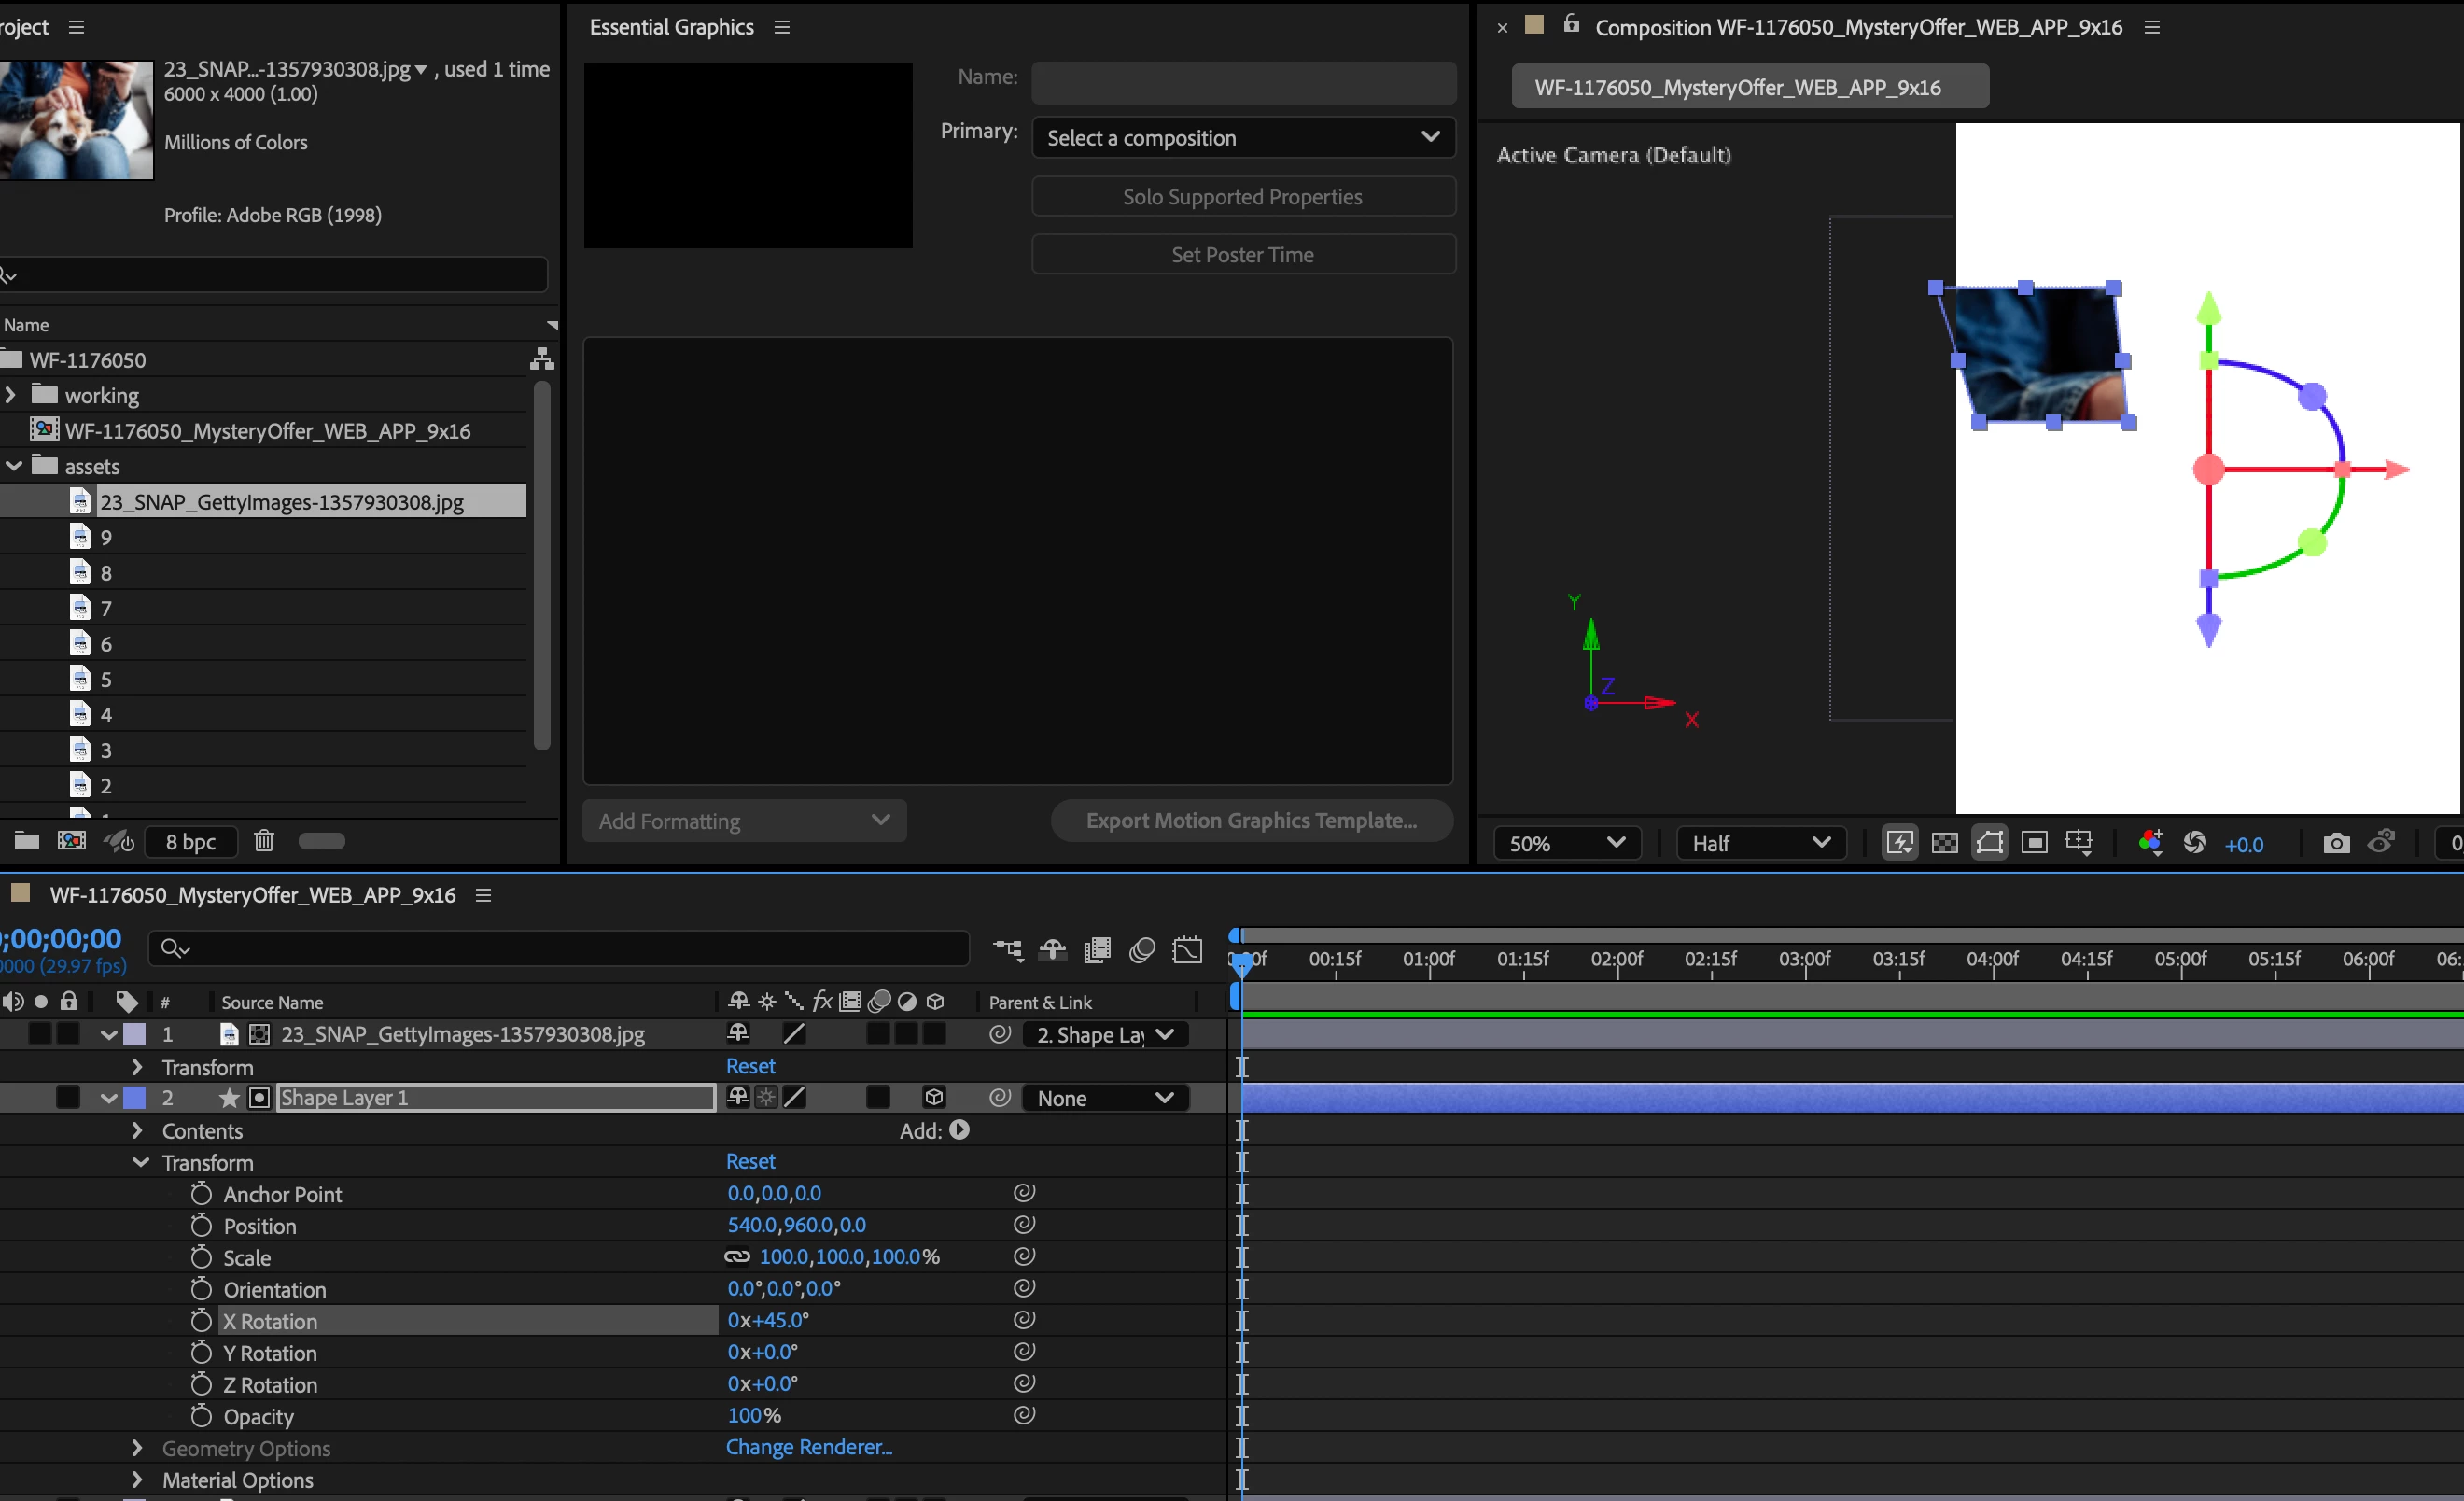Click Reset next to Shape Layer Transform

pyautogui.click(x=750, y=1161)
